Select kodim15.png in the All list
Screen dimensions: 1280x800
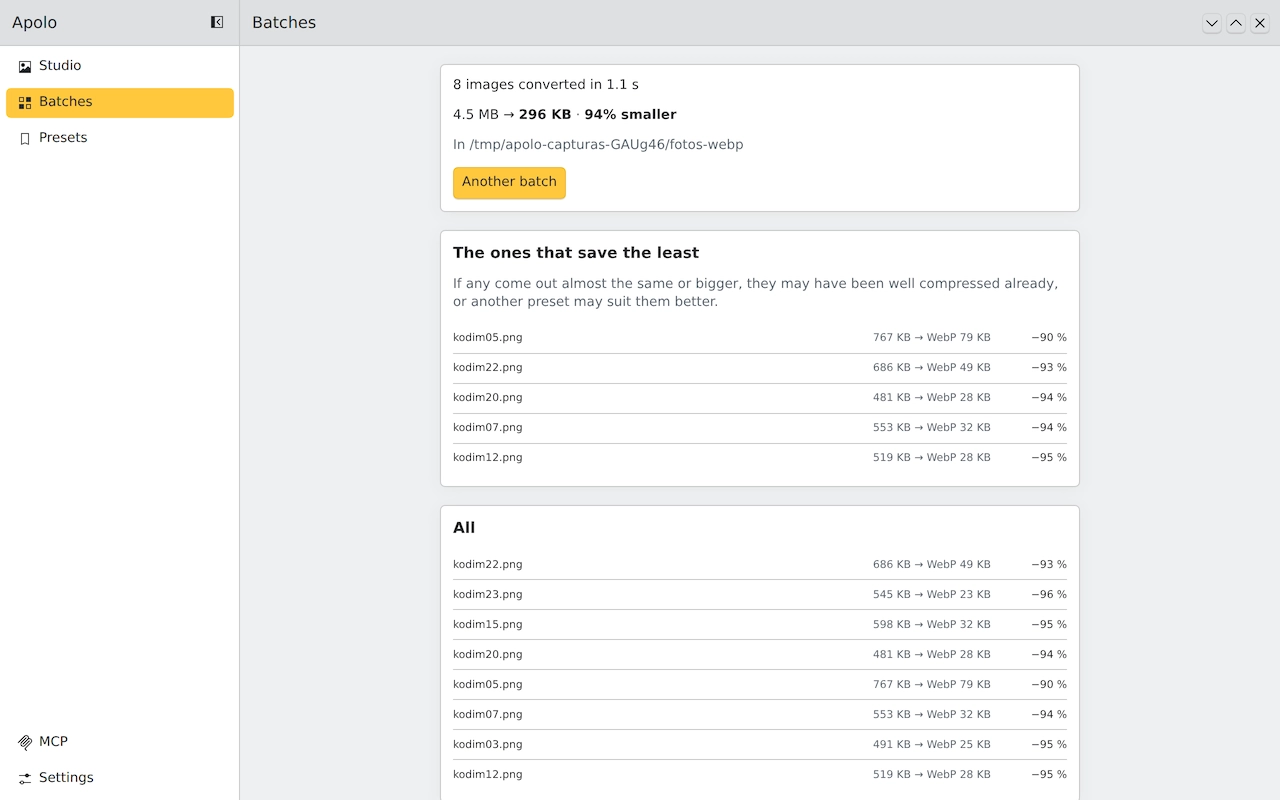click(760, 625)
